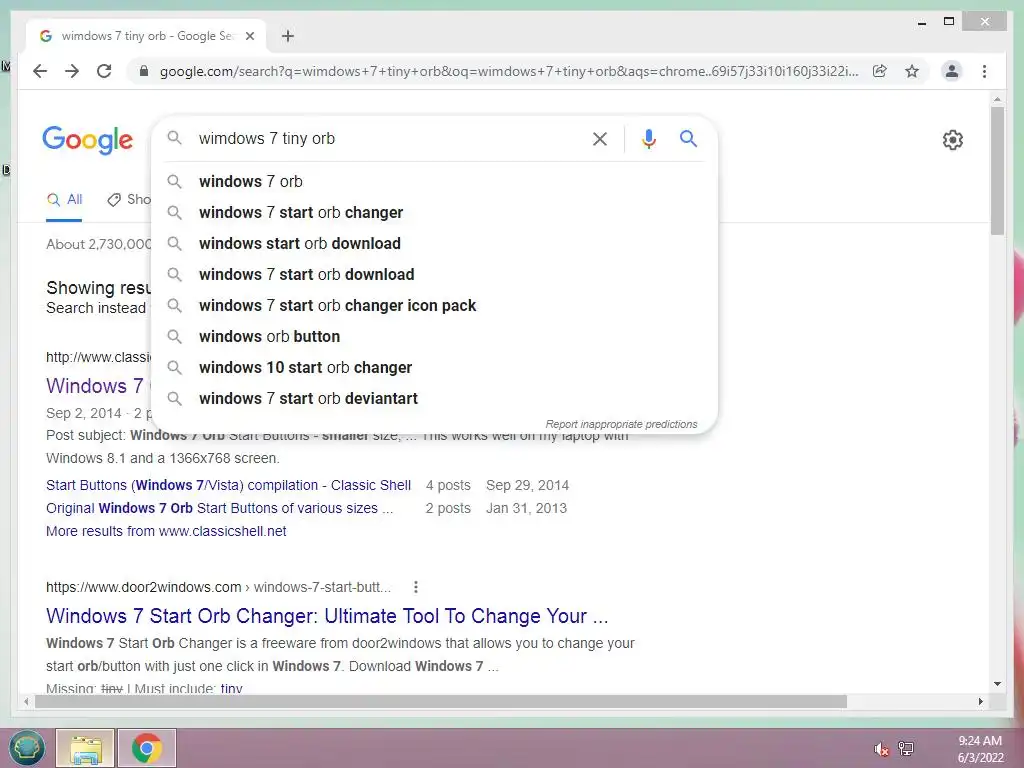Open Google quick settings gear
Screen dimensions: 1024x768
coord(953,140)
